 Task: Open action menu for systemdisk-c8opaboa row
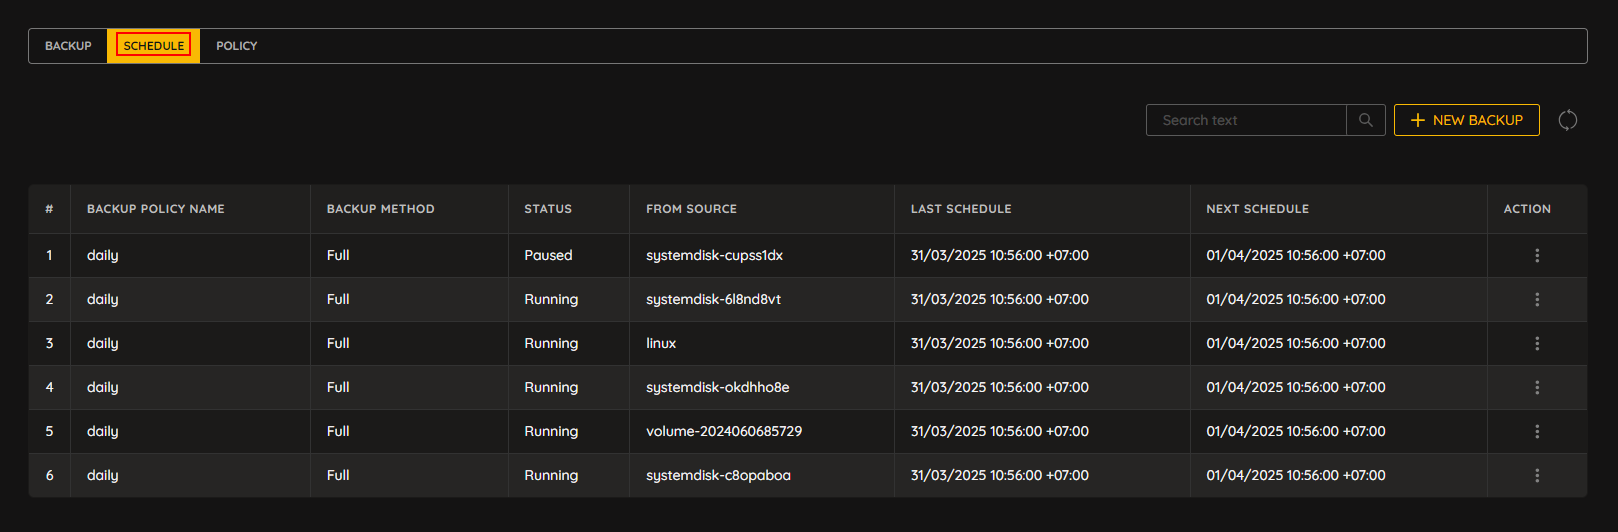click(x=1537, y=476)
